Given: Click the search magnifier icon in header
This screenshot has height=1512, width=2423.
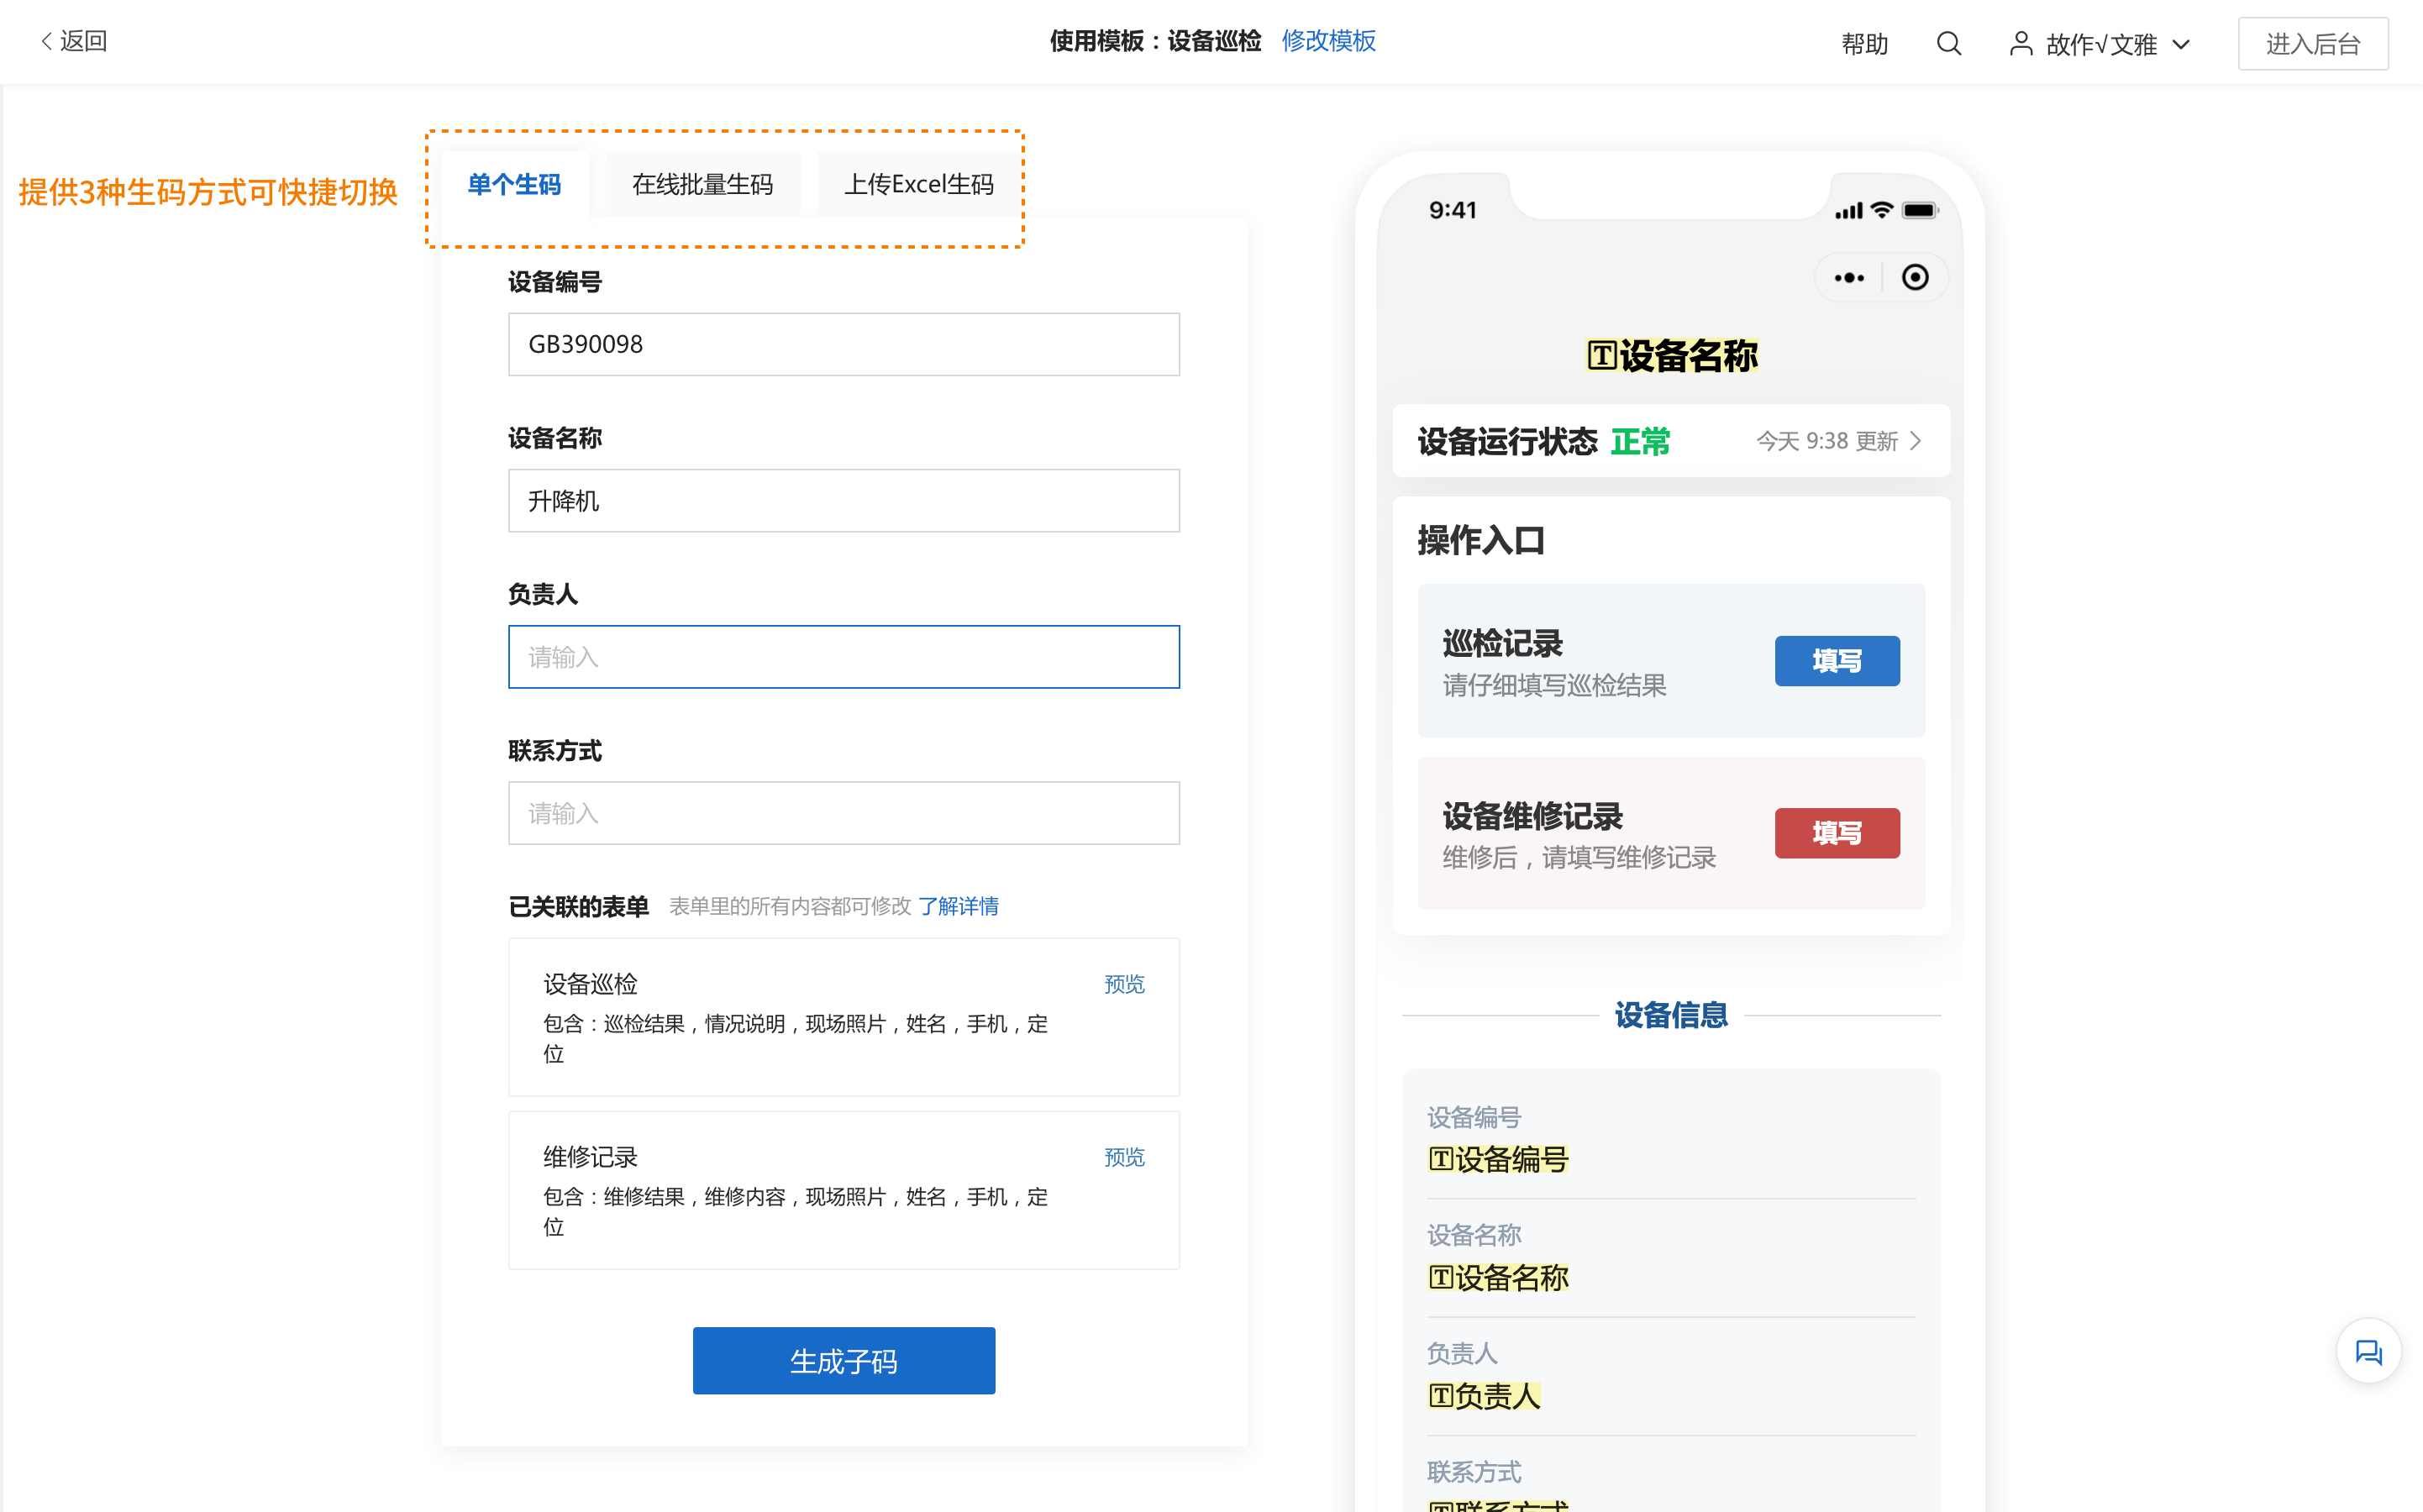Looking at the screenshot, I should [1948, 44].
